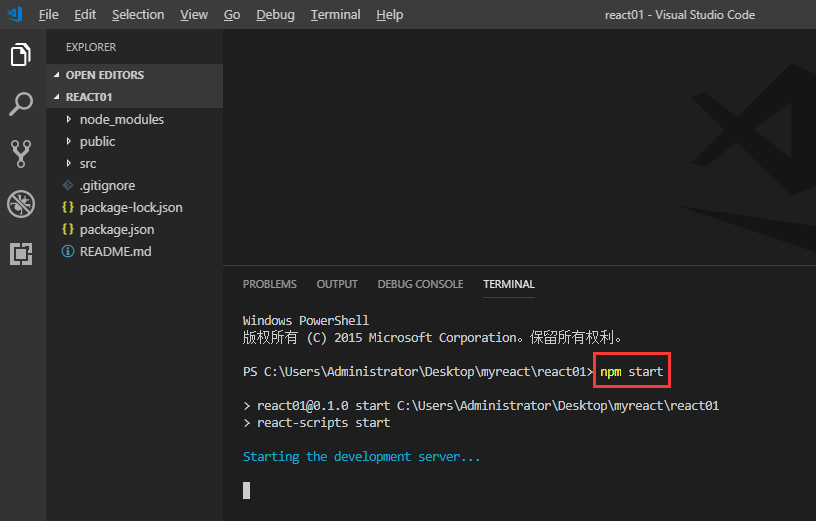Expand the src folder arrow
Image resolution: width=816 pixels, height=521 pixels.
69,163
